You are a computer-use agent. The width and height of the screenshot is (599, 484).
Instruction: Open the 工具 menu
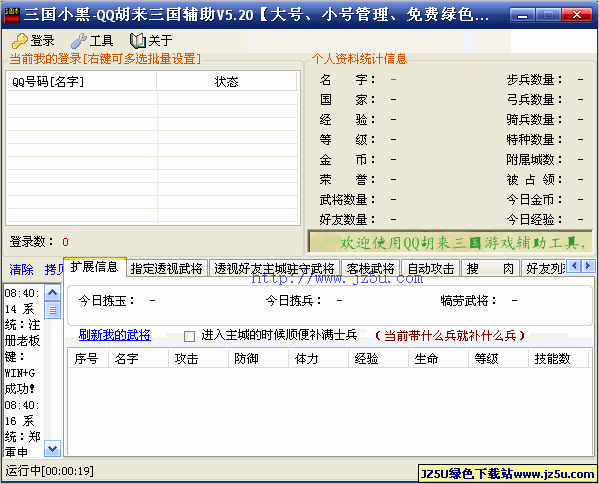(92, 41)
